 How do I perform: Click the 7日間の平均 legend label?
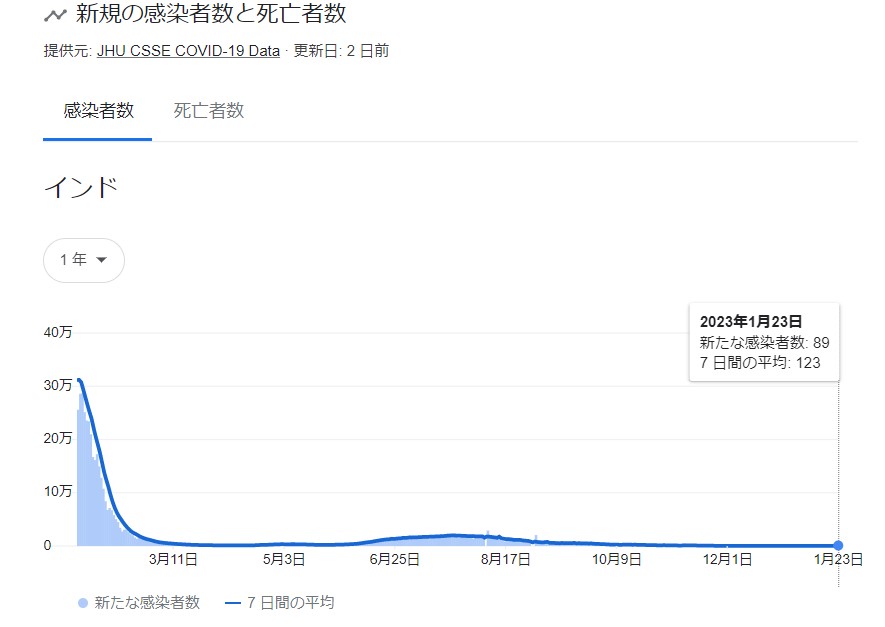tap(291, 603)
